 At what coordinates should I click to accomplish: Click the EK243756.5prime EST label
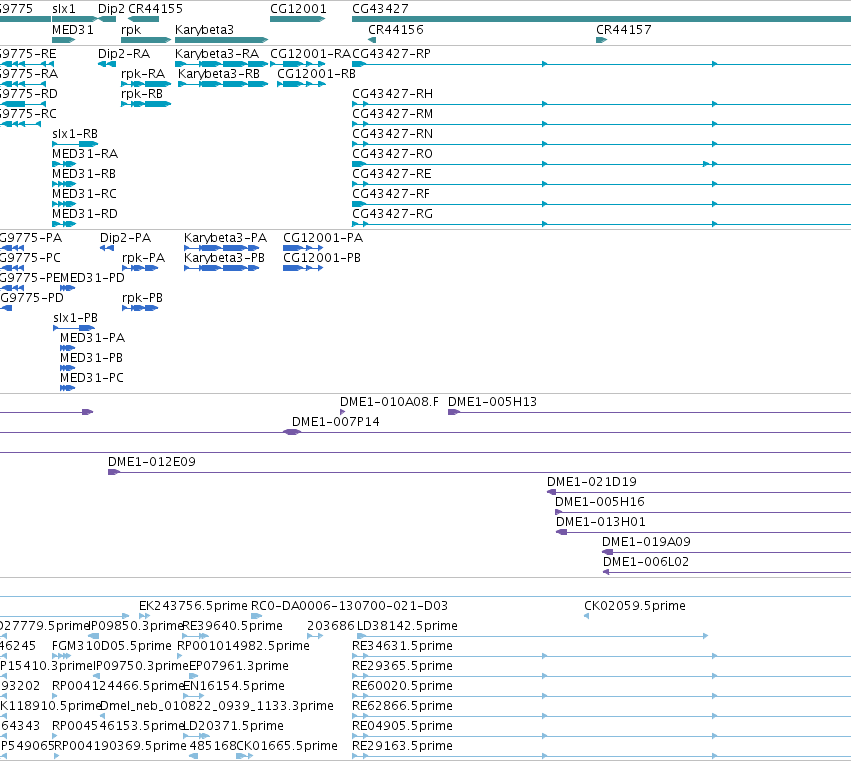pos(193,606)
